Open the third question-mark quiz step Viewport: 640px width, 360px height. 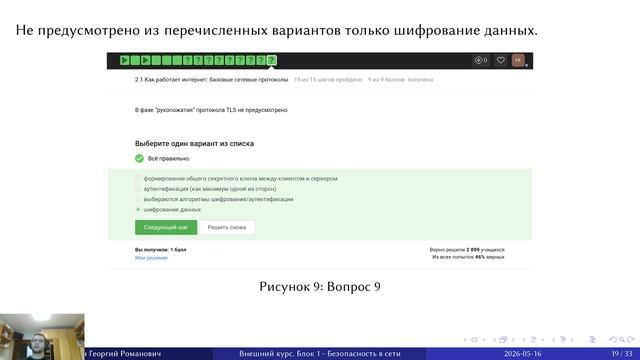[209, 60]
